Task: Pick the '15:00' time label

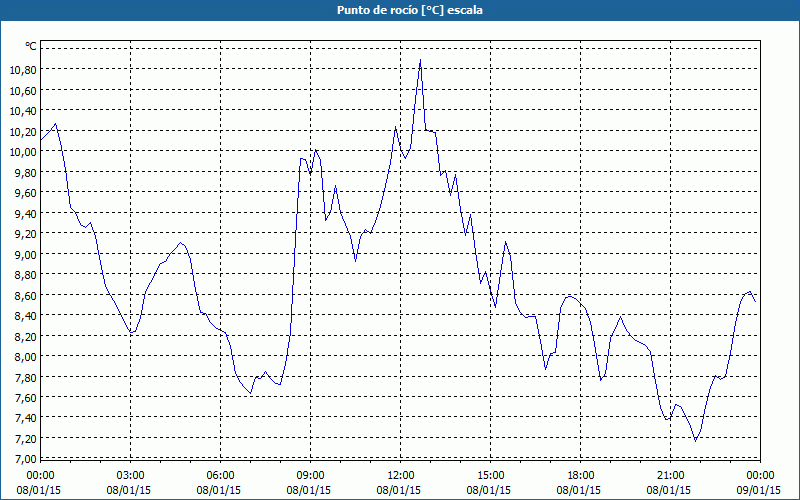Action: click(490, 476)
